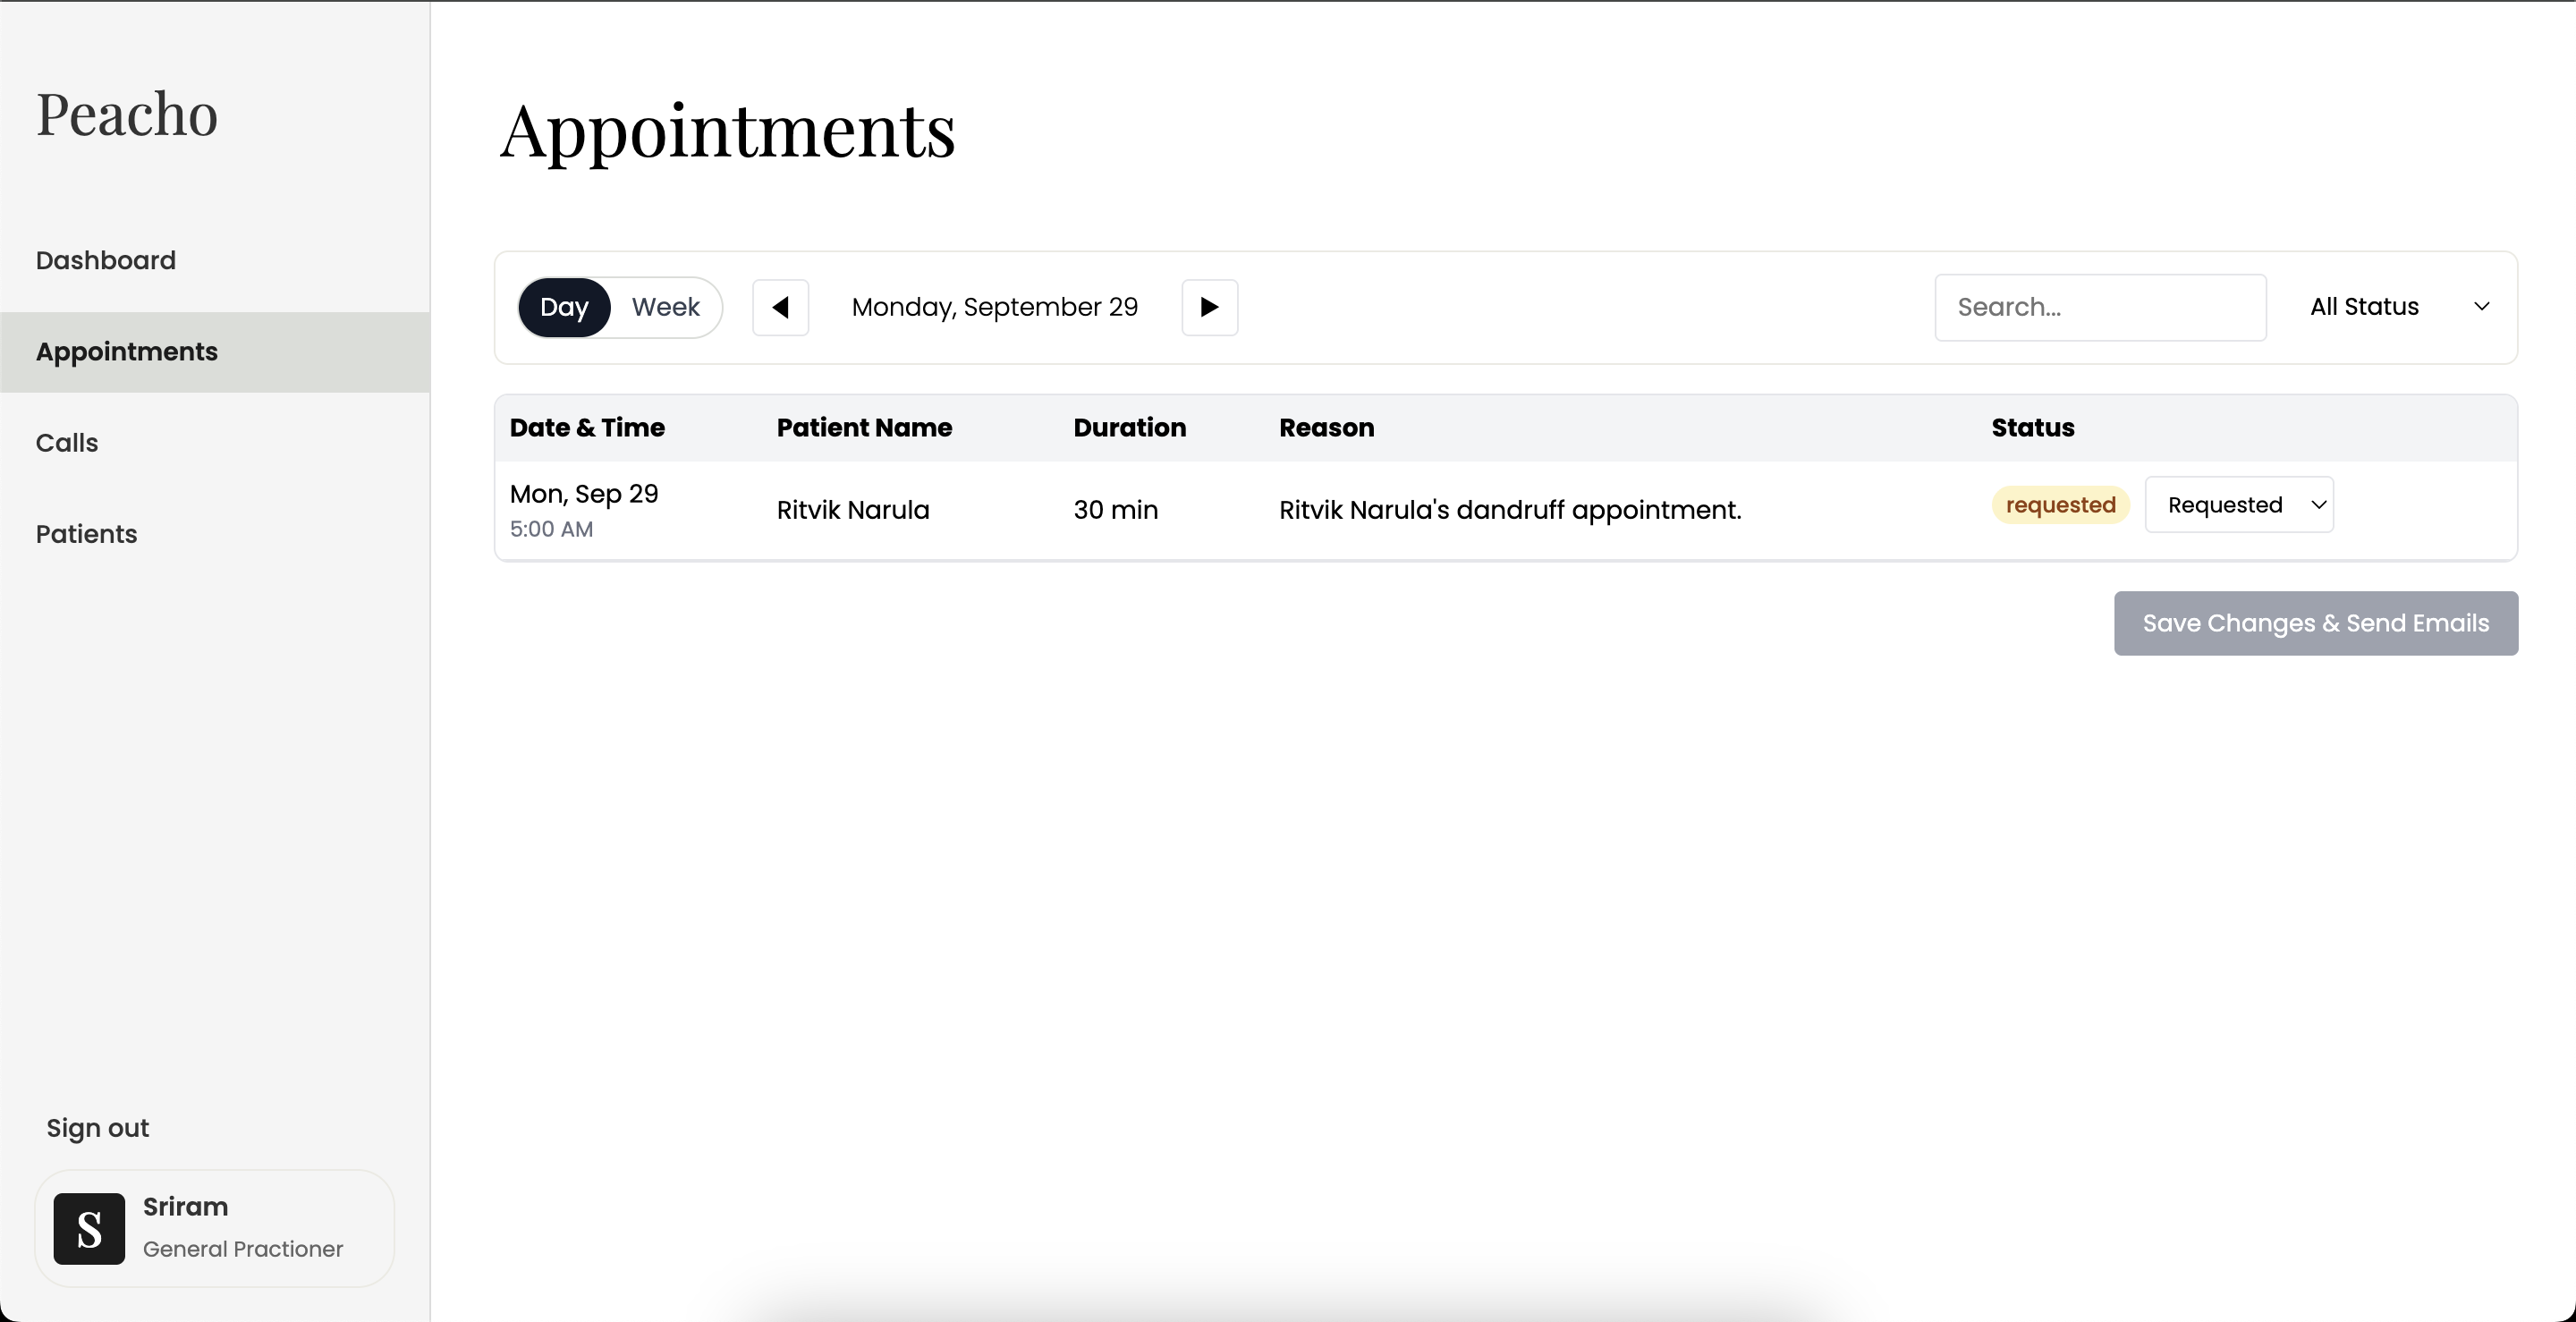This screenshot has width=2576, height=1322.
Task: Open the All Status filter dropdown
Action: click(2398, 307)
